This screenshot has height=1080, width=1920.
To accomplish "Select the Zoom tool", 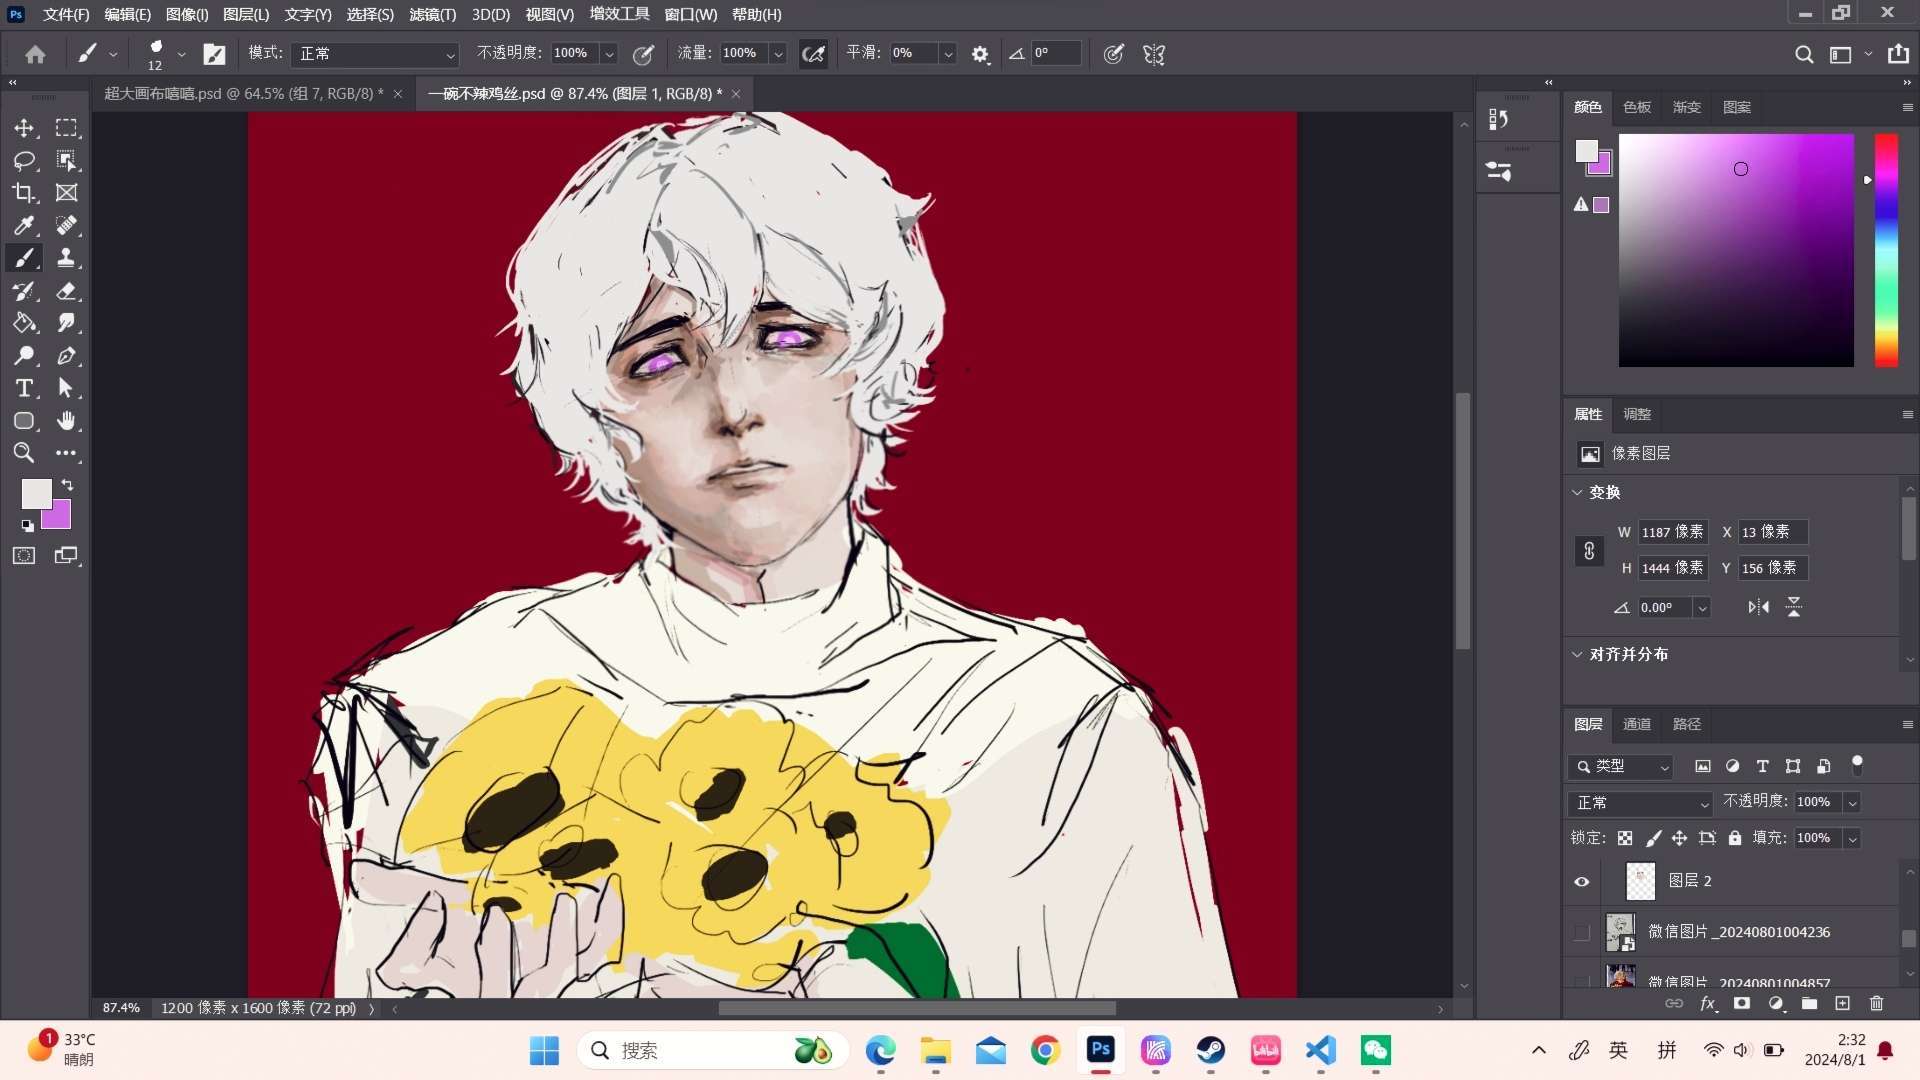I will tap(24, 453).
